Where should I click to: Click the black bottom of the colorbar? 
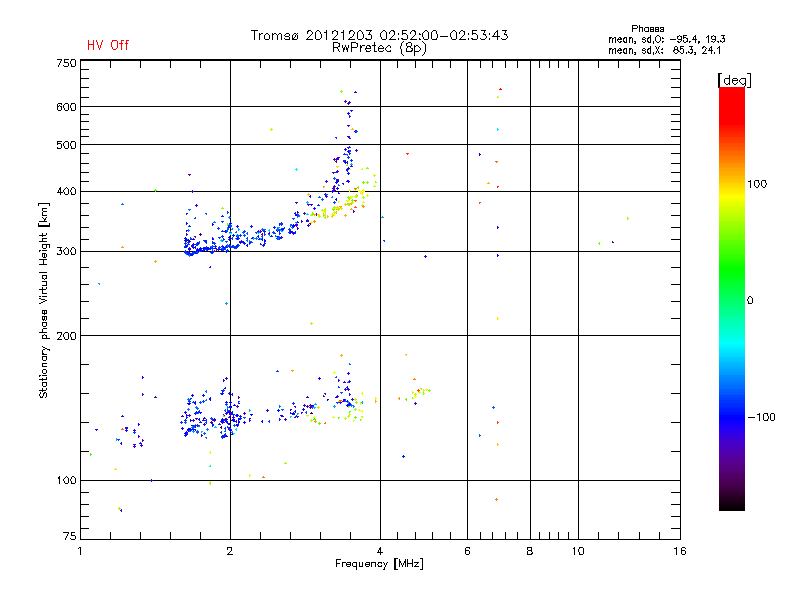[x=732, y=503]
